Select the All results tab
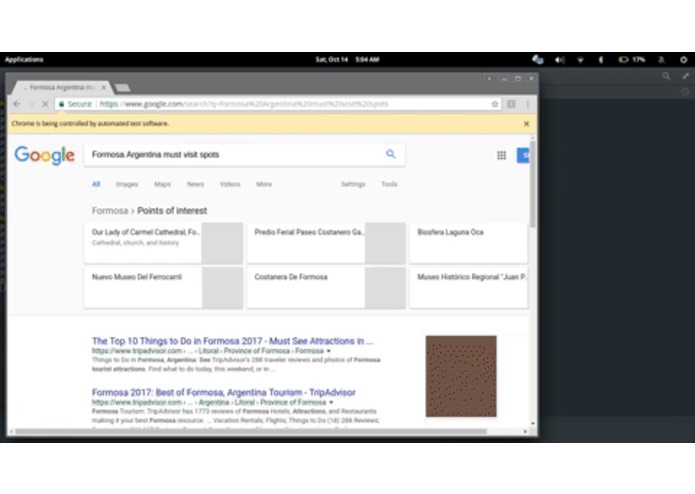The width and height of the screenshot is (695, 494). pos(96,184)
